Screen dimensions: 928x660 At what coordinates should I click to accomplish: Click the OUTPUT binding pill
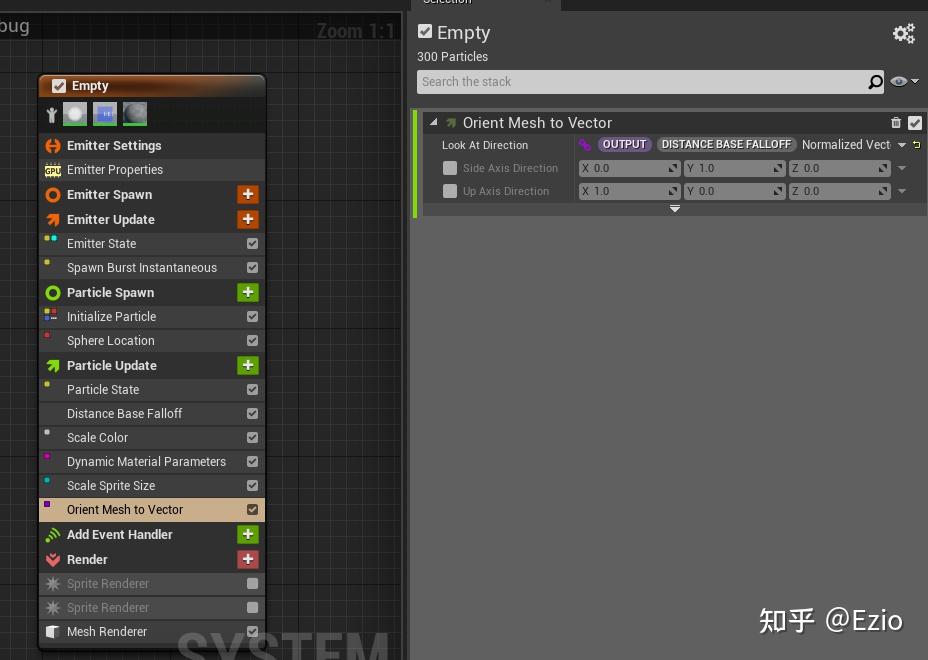pos(624,144)
